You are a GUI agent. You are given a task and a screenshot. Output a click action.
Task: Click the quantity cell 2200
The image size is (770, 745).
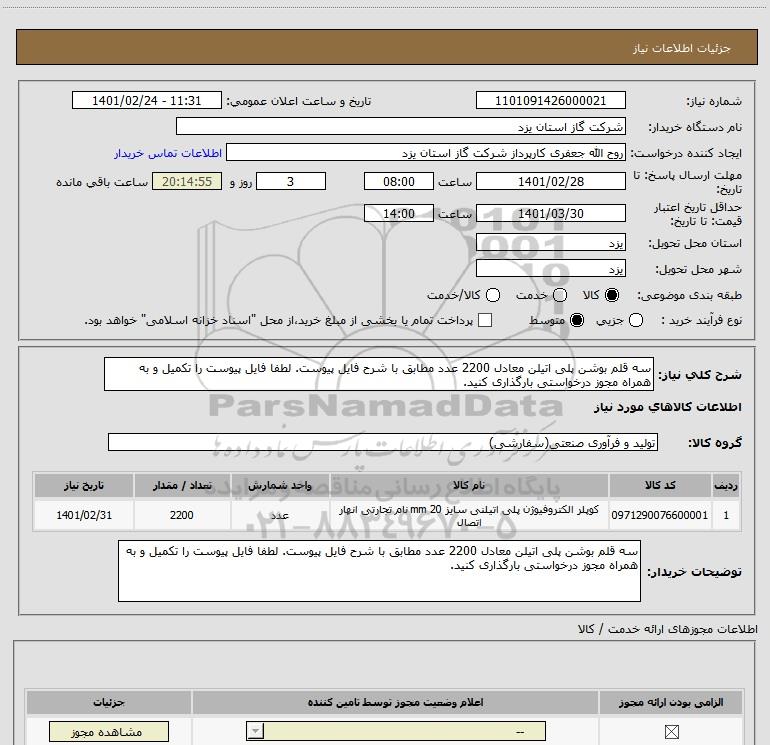pos(182,515)
